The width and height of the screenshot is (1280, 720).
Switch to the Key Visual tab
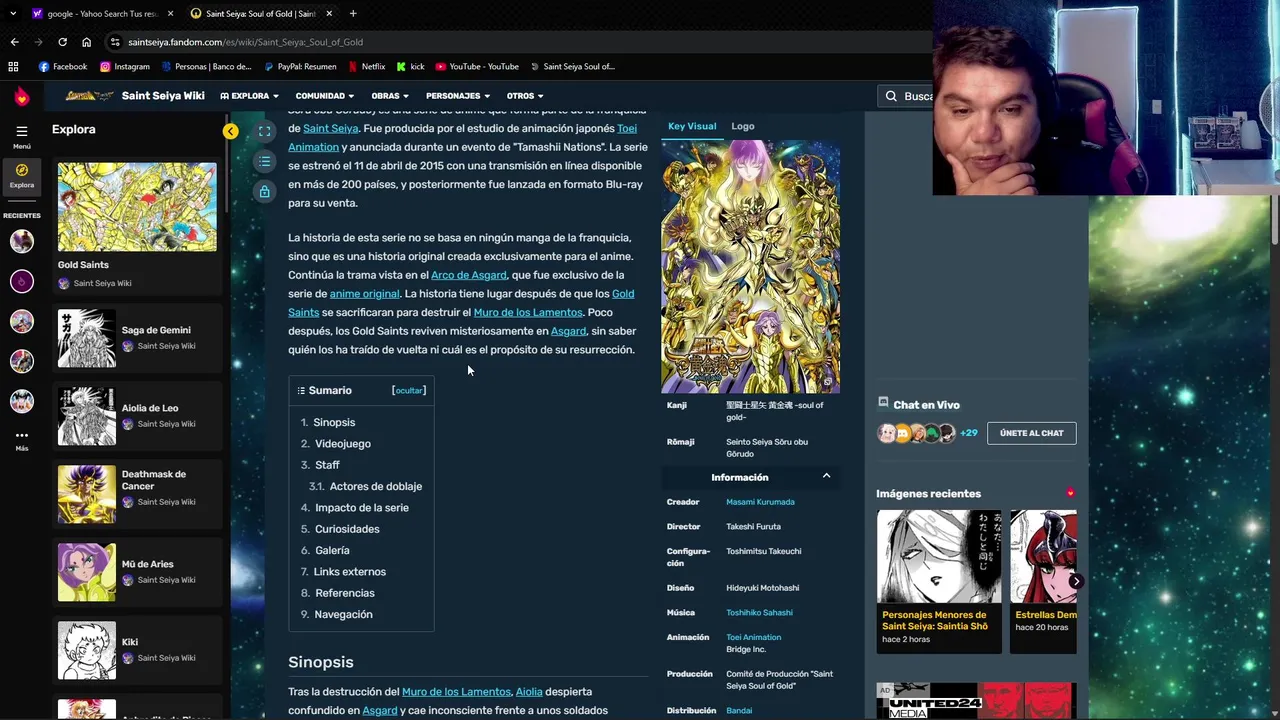click(692, 126)
